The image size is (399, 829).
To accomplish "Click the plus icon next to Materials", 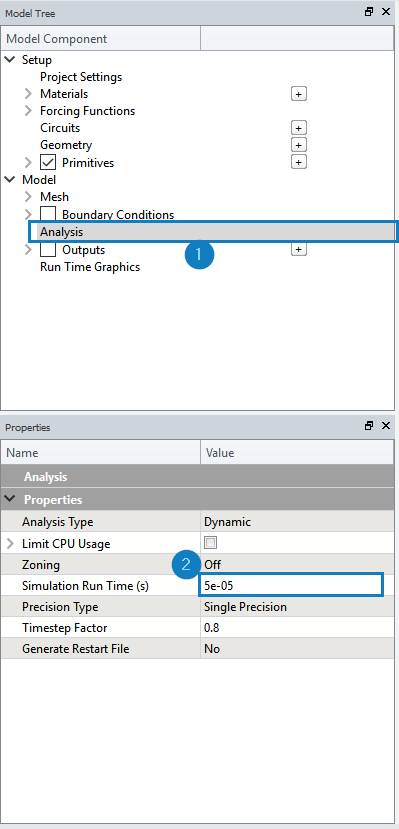I will [299, 94].
